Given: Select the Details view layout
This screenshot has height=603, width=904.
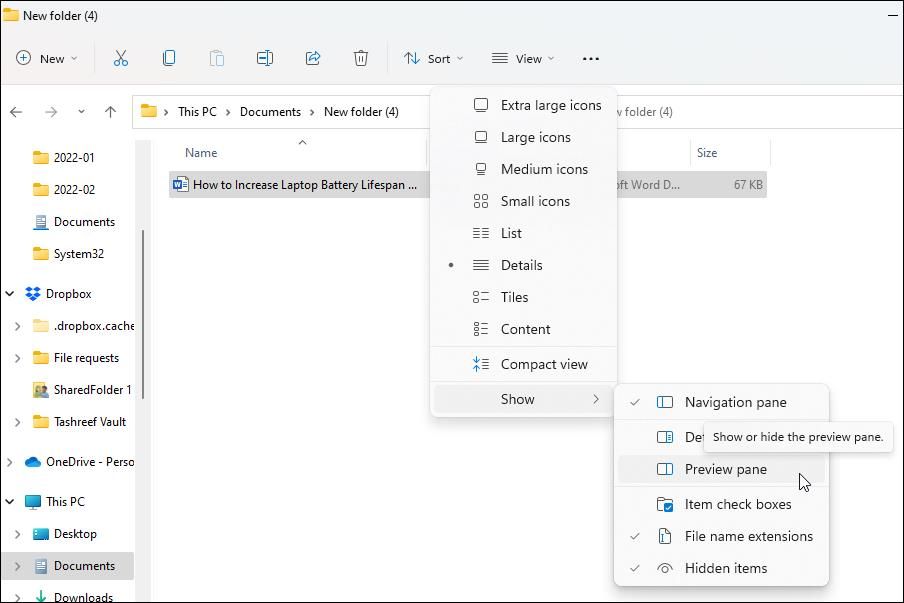Looking at the screenshot, I should 523,265.
